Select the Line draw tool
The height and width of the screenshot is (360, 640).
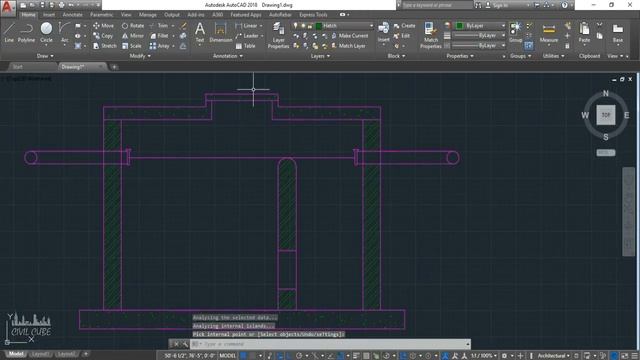9,33
